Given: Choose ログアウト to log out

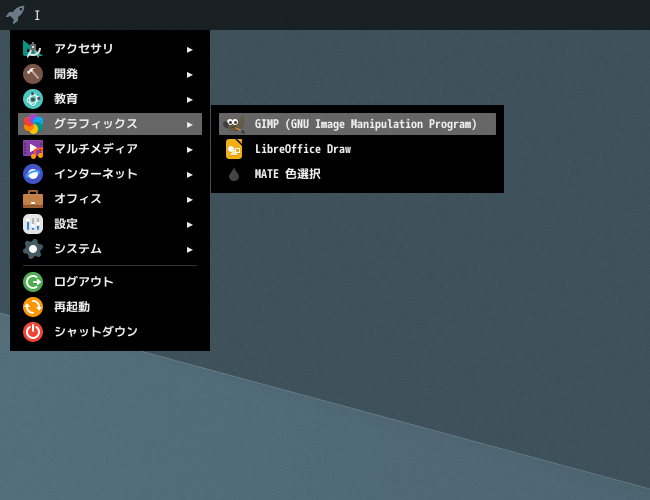Looking at the screenshot, I should (x=110, y=282).
